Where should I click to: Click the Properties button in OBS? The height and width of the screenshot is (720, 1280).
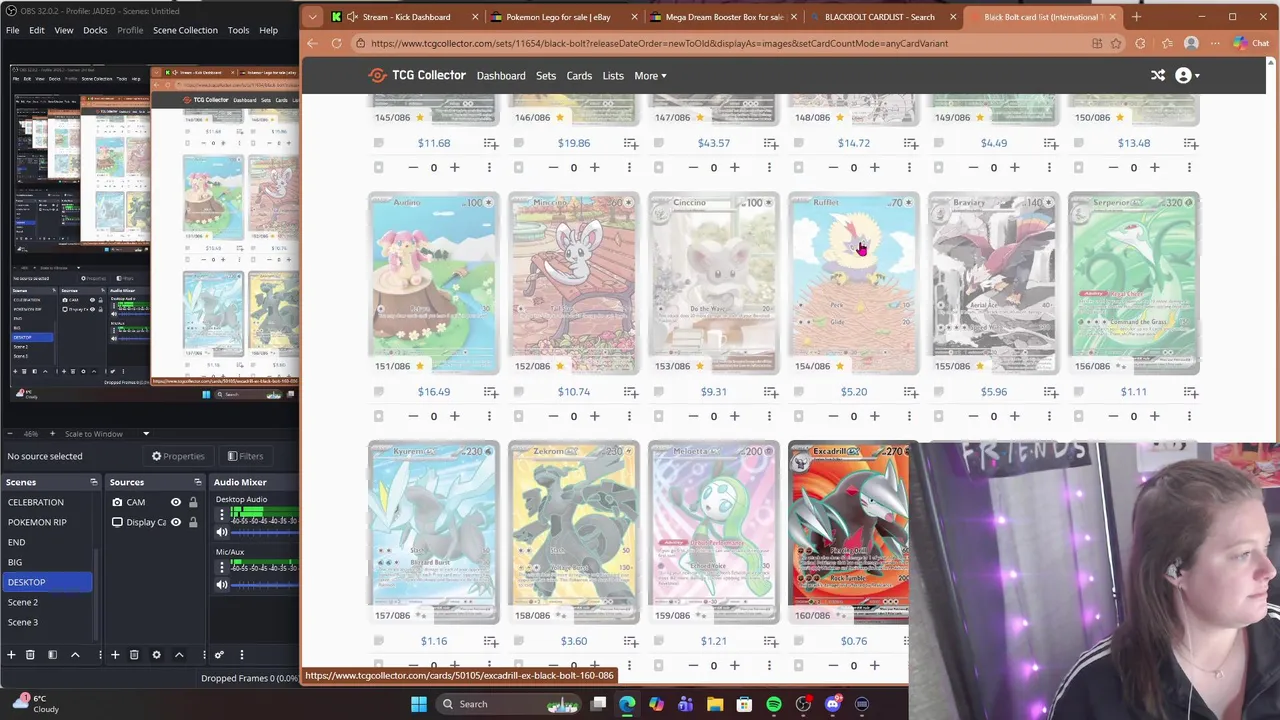pos(178,456)
